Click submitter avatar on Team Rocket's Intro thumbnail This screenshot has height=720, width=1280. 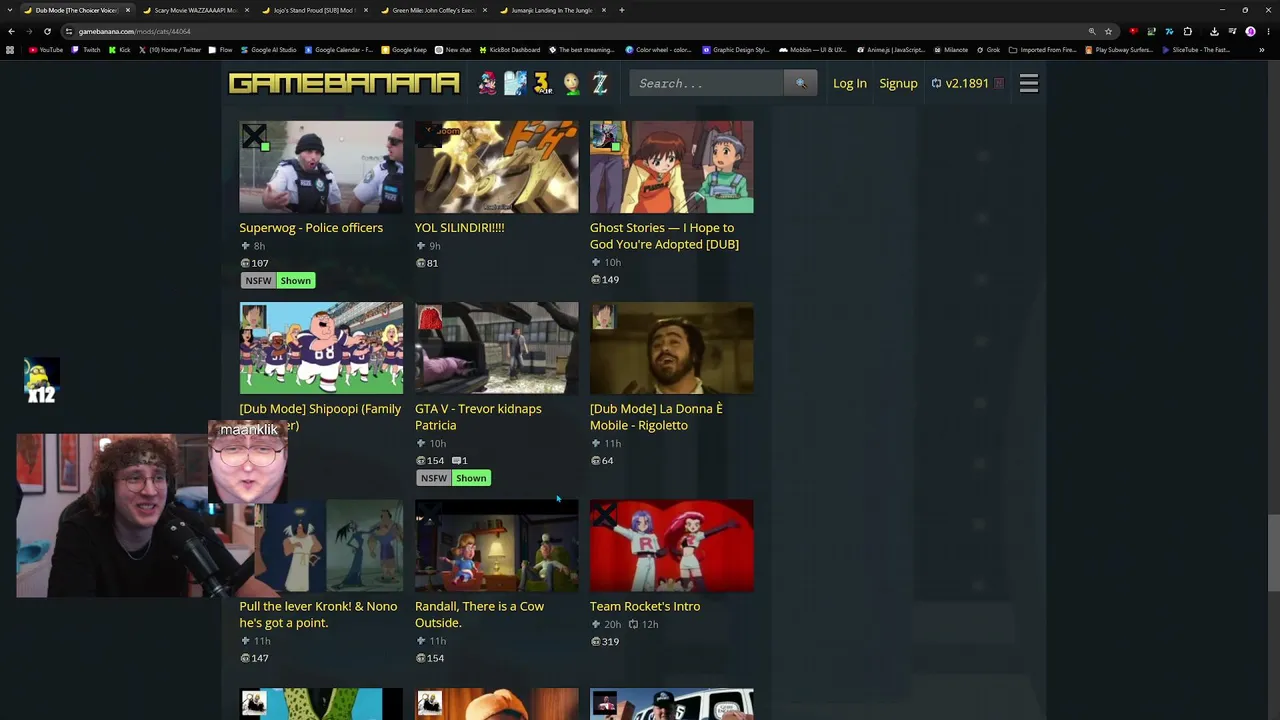point(604,515)
